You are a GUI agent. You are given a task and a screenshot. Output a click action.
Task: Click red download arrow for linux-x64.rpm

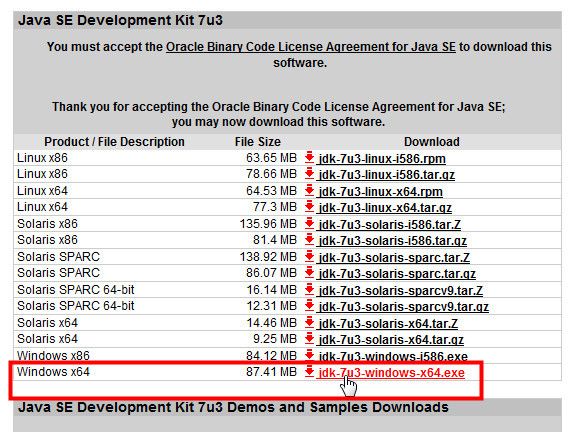pos(309,191)
